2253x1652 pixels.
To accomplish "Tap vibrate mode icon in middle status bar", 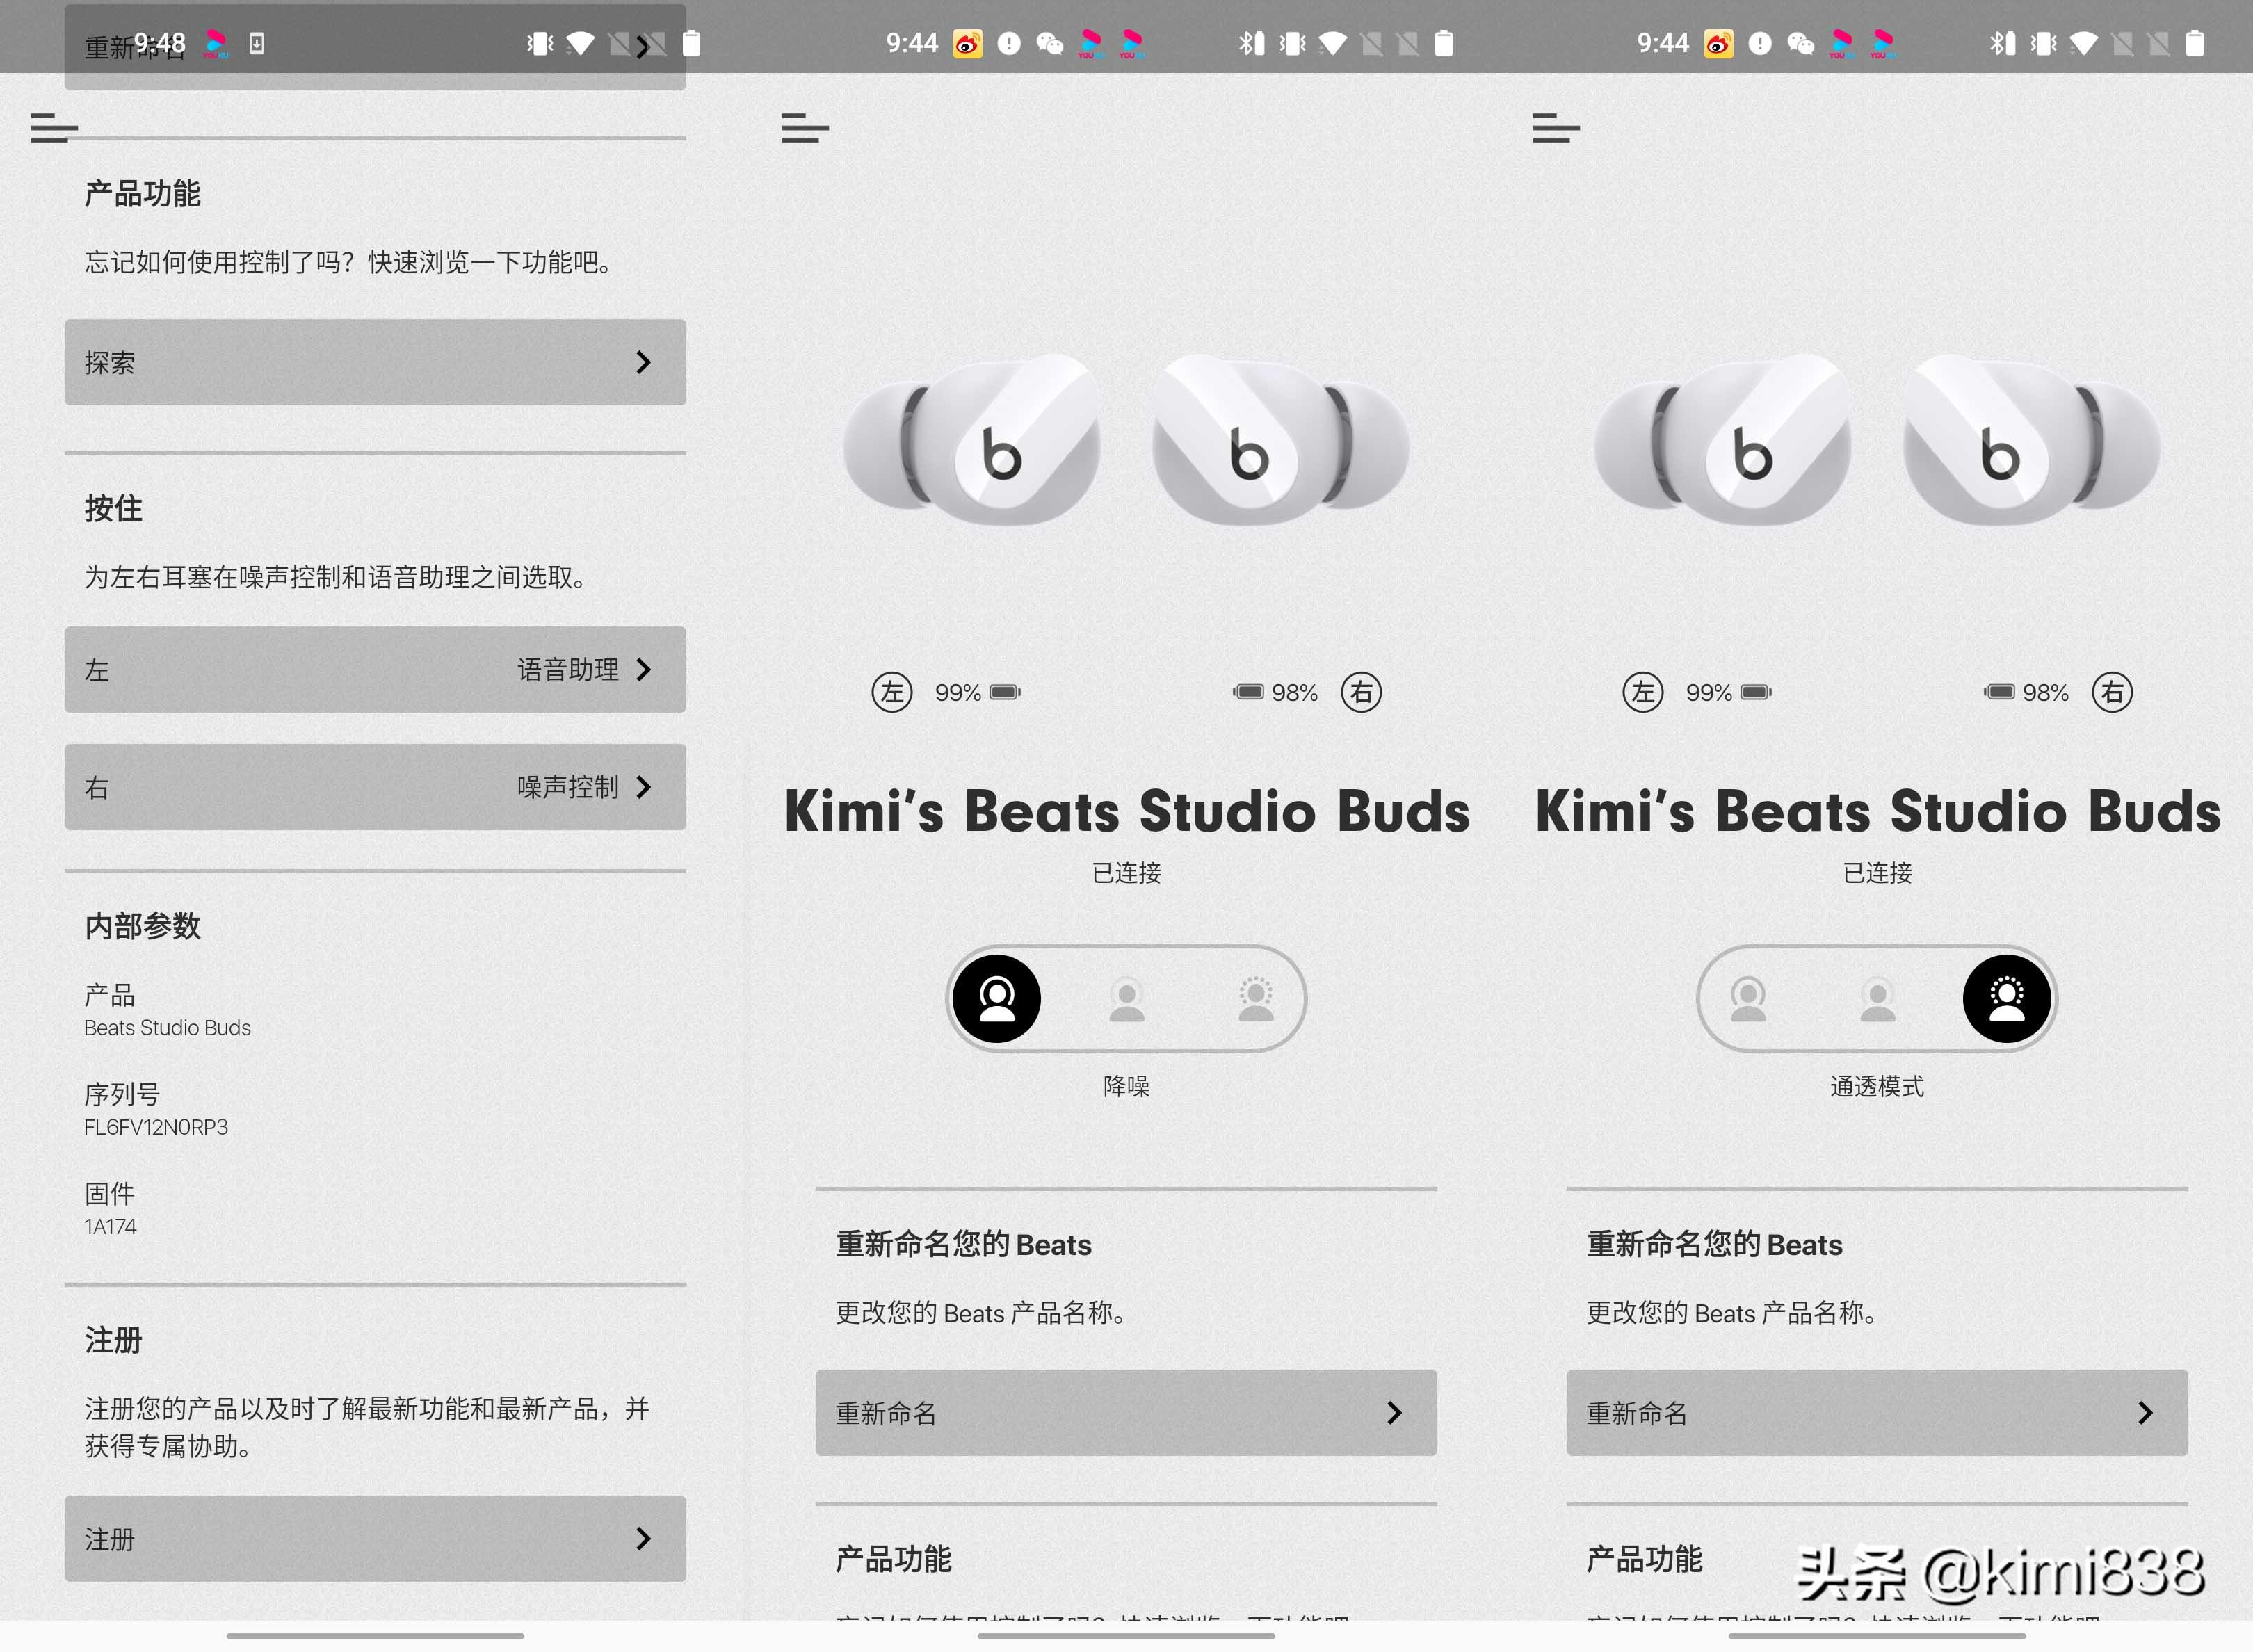I will pyautogui.click(x=1292, y=43).
